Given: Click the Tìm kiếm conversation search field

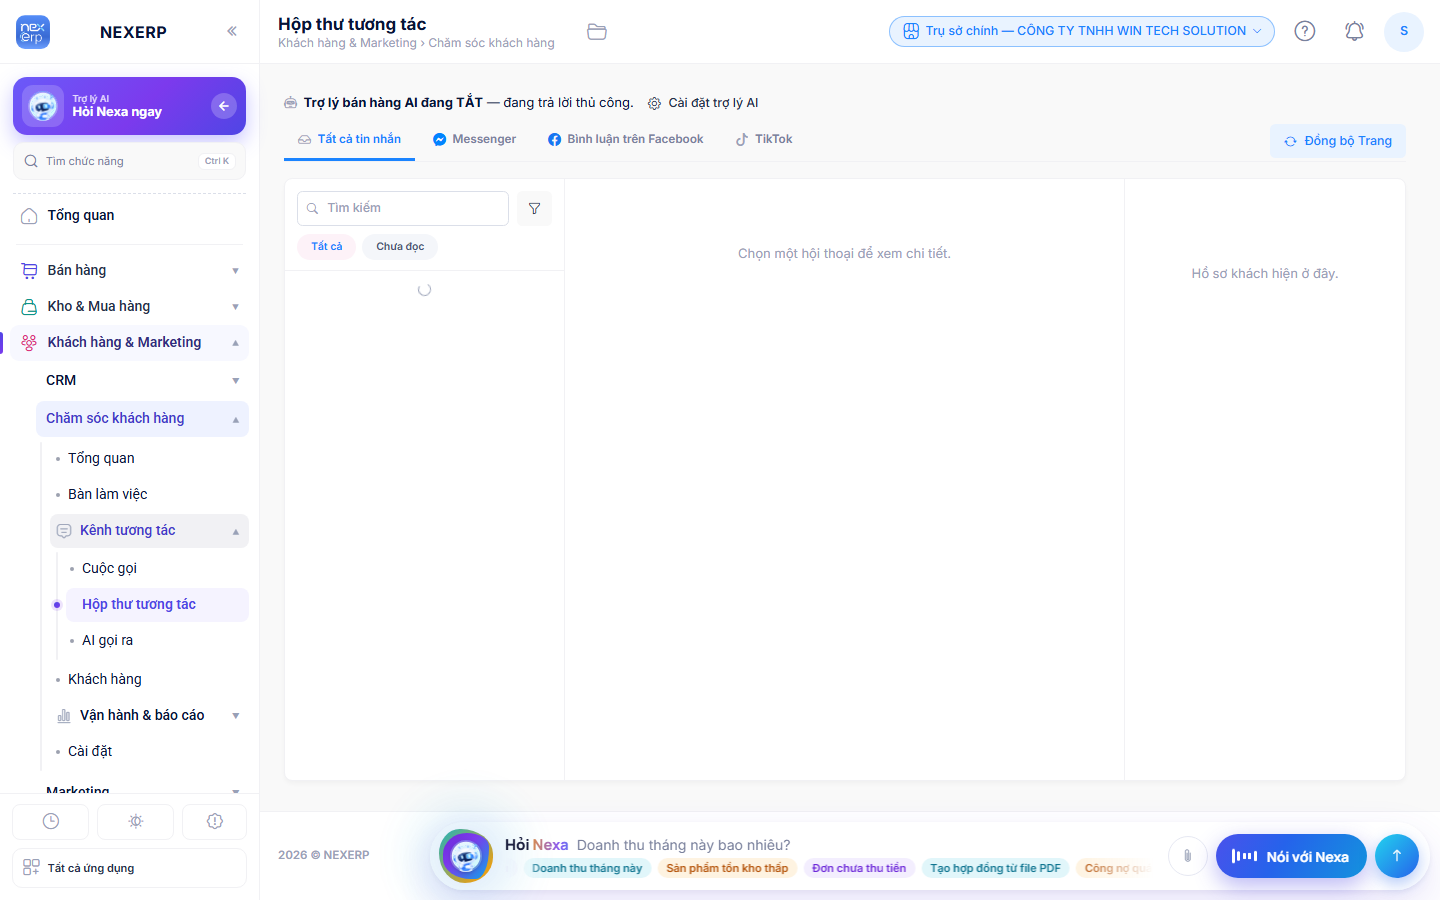Looking at the screenshot, I should point(403,208).
